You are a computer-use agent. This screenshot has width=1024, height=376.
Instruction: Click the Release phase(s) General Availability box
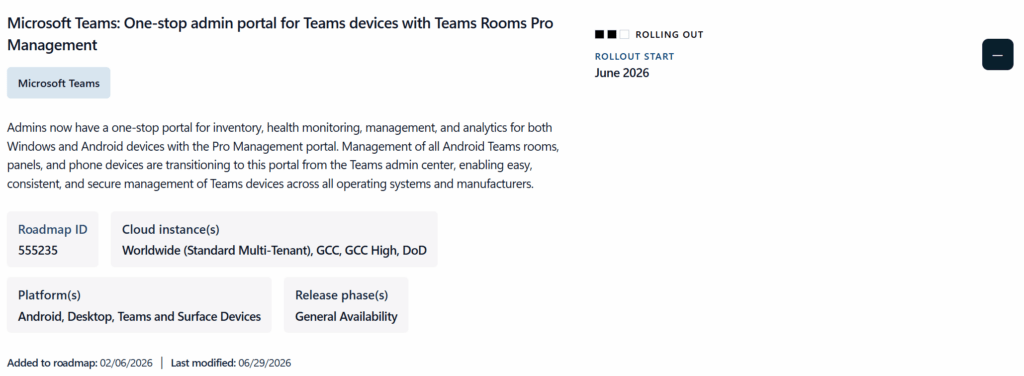coord(346,305)
